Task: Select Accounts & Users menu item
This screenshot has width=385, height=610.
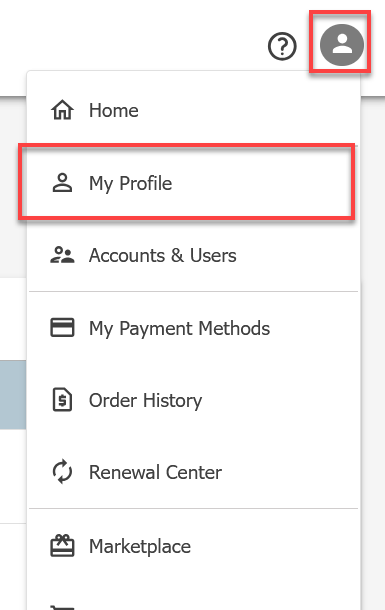Action: (x=194, y=255)
